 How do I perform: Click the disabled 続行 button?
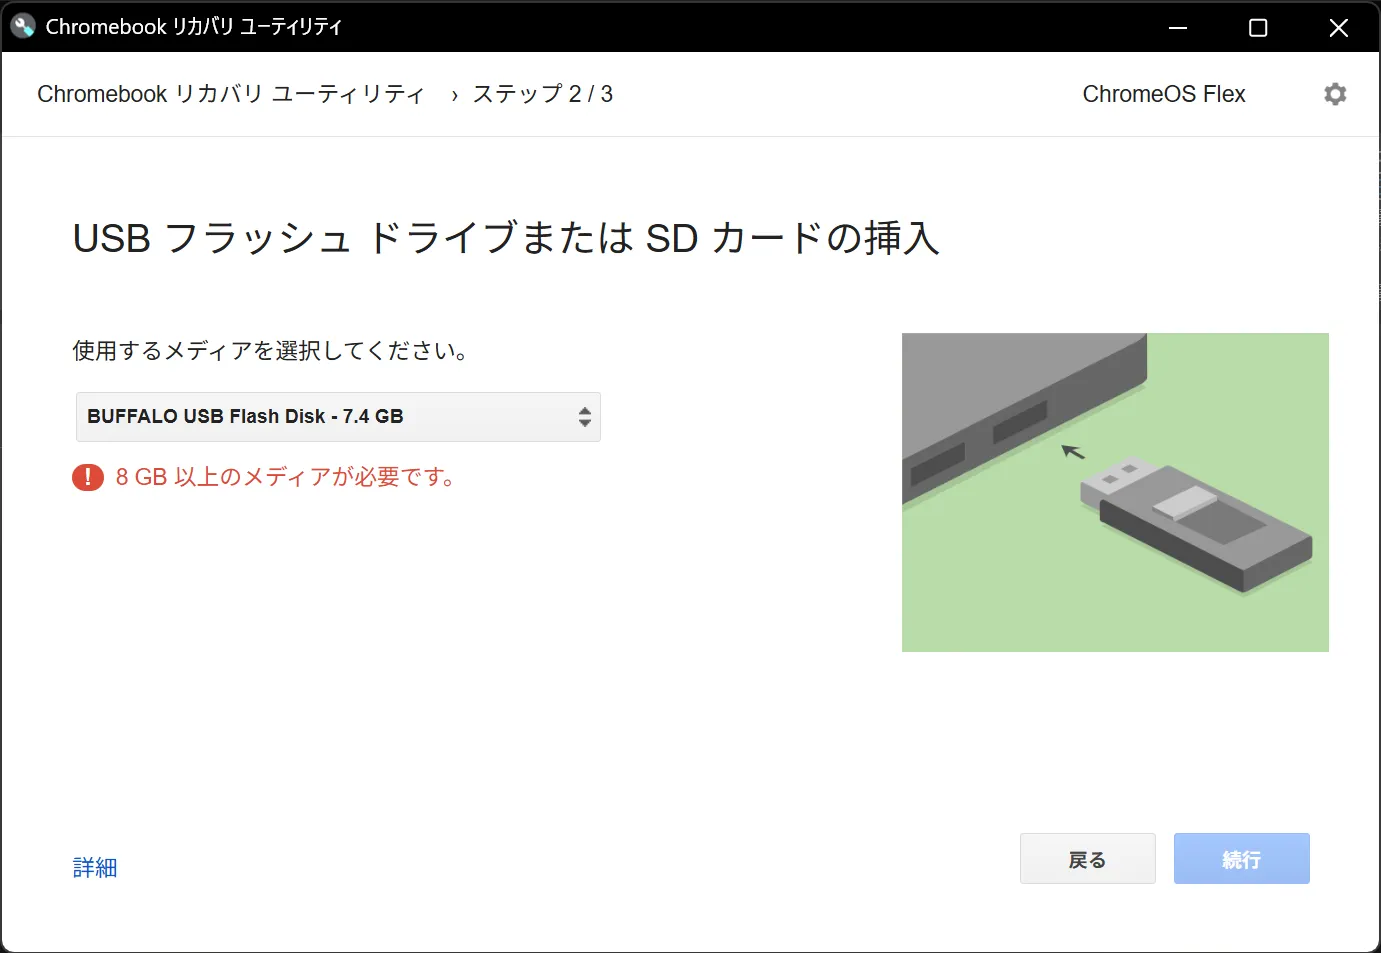pyautogui.click(x=1241, y=858)
